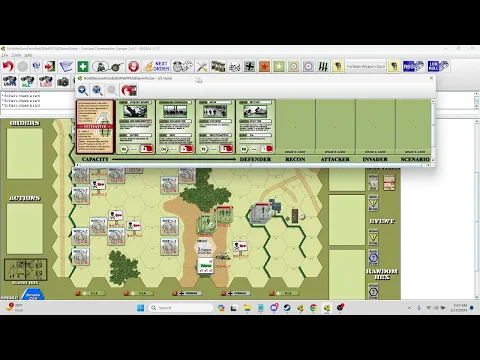The image size is (480, 360).
Task: Click the German Balkenkreuz faction icon
Action: coord(249,67)
